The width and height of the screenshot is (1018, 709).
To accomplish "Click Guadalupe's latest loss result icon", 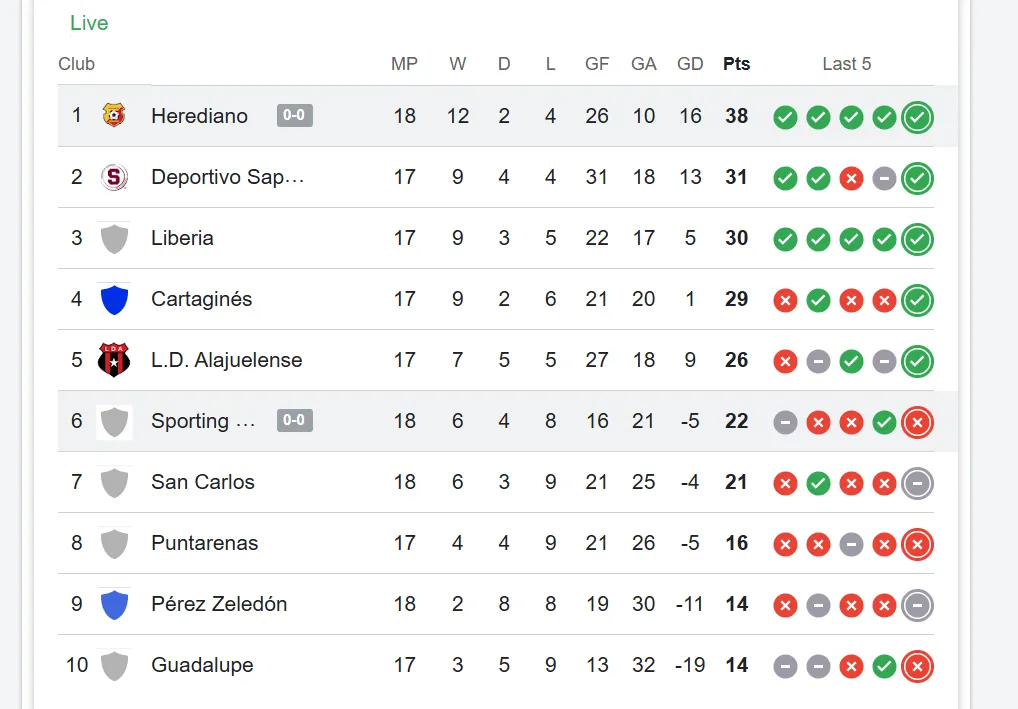I will [x=917, y=666].
